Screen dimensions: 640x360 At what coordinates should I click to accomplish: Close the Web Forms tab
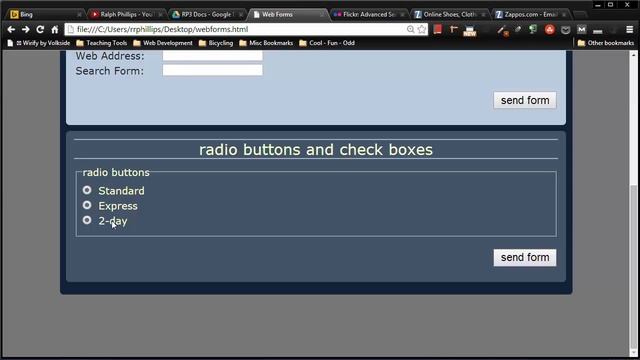tap(322, 15)
